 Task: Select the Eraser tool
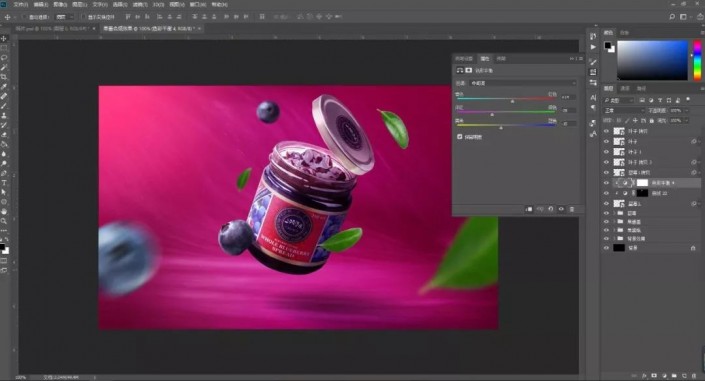coord(4,134)
